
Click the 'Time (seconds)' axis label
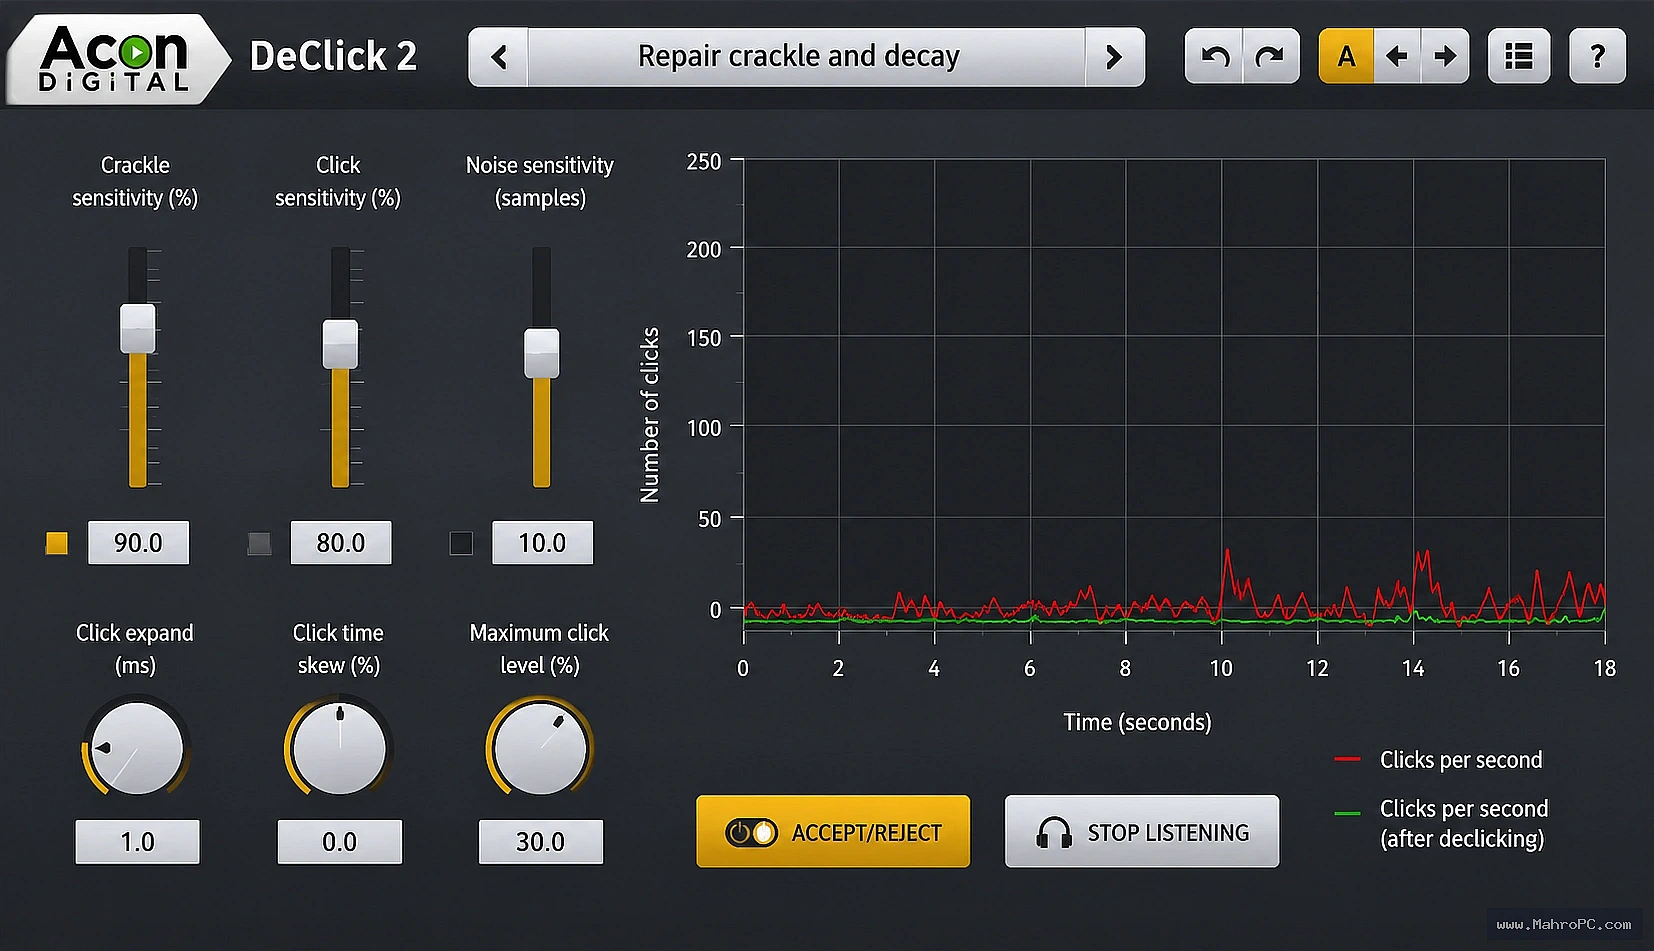click(1137, 722)
